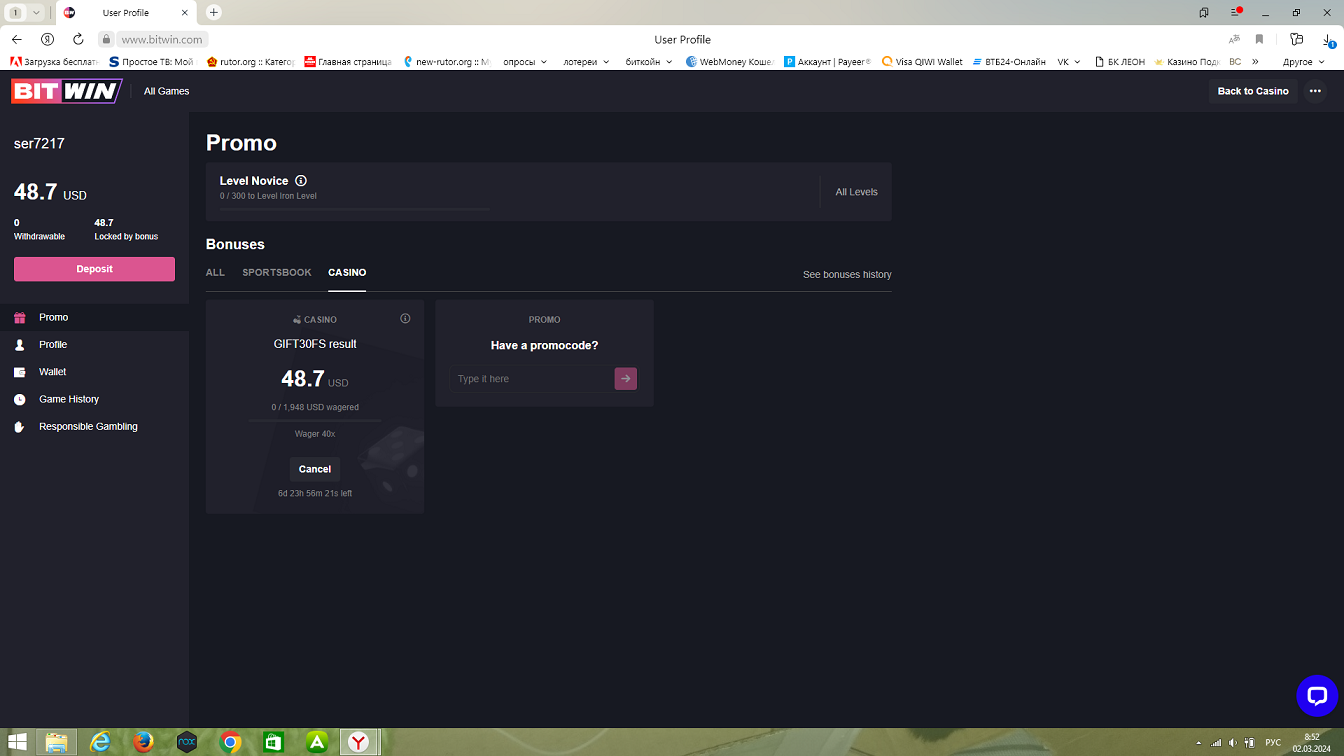Screen dimensions: 1344x756
Task: Submit promocode with arrow button
Action: [x=626, y=379]
